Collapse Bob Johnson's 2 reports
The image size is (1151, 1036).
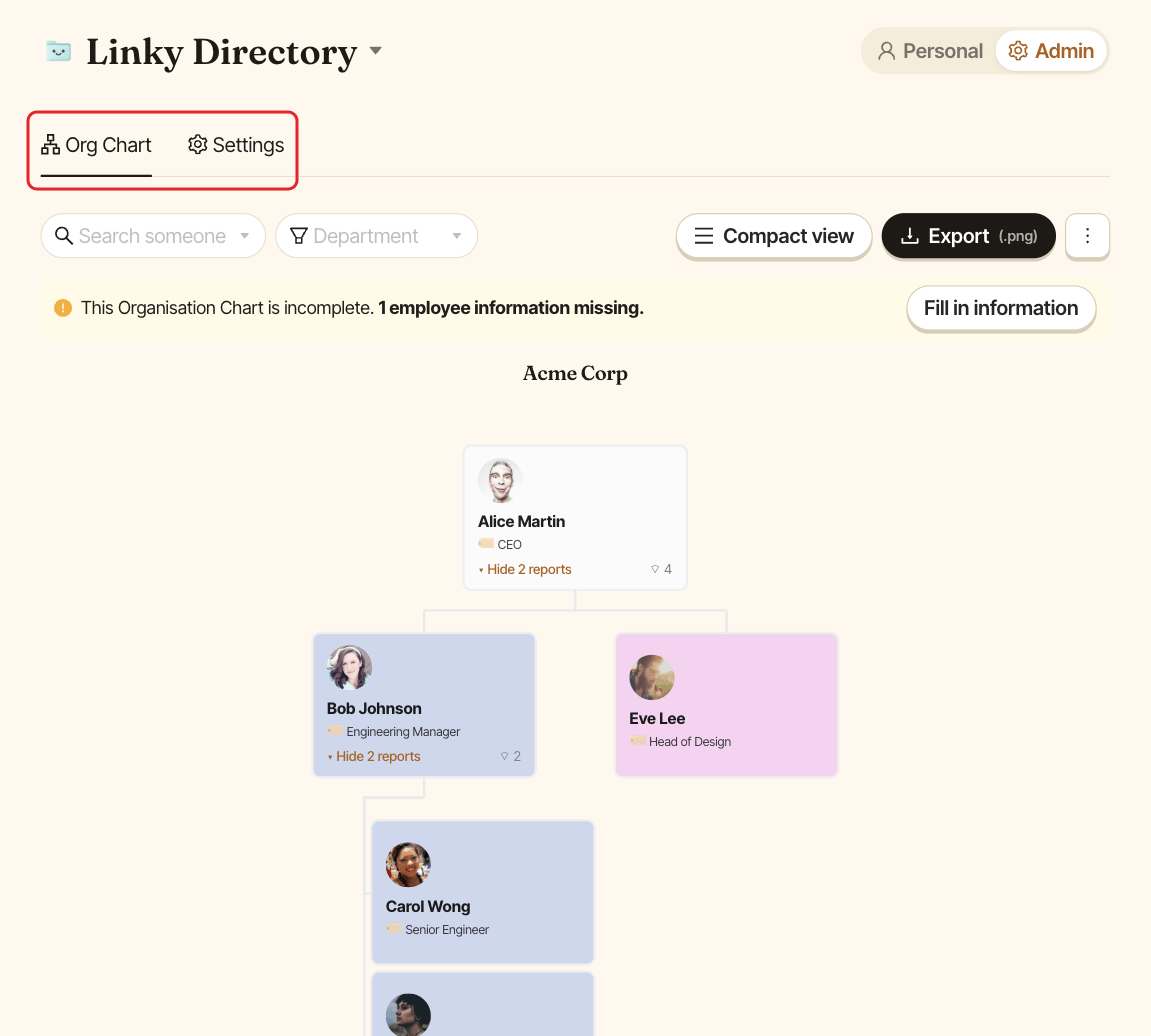[x=374, y=756]
